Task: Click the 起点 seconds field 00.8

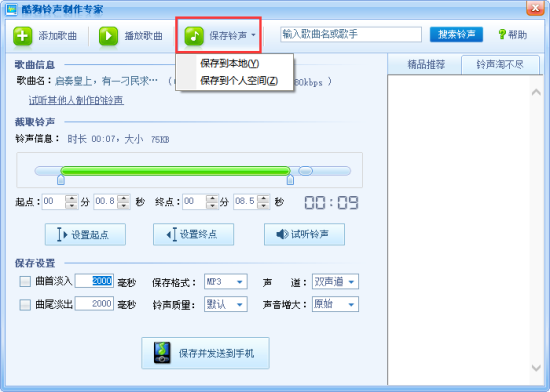Action: pyautogui.click(x=105, y=202)
